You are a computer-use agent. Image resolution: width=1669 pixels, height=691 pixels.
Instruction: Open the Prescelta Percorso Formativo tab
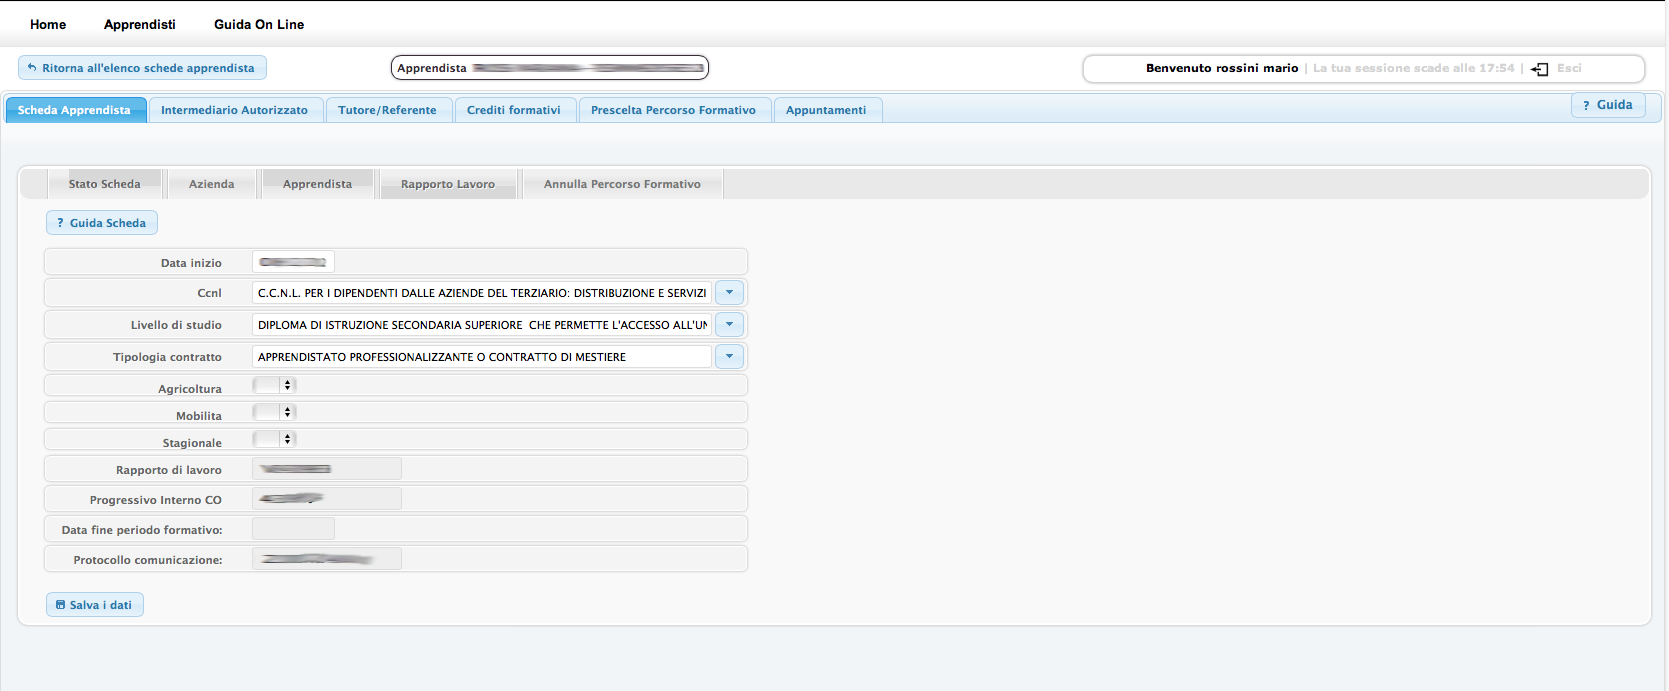(x=673, y=110)
